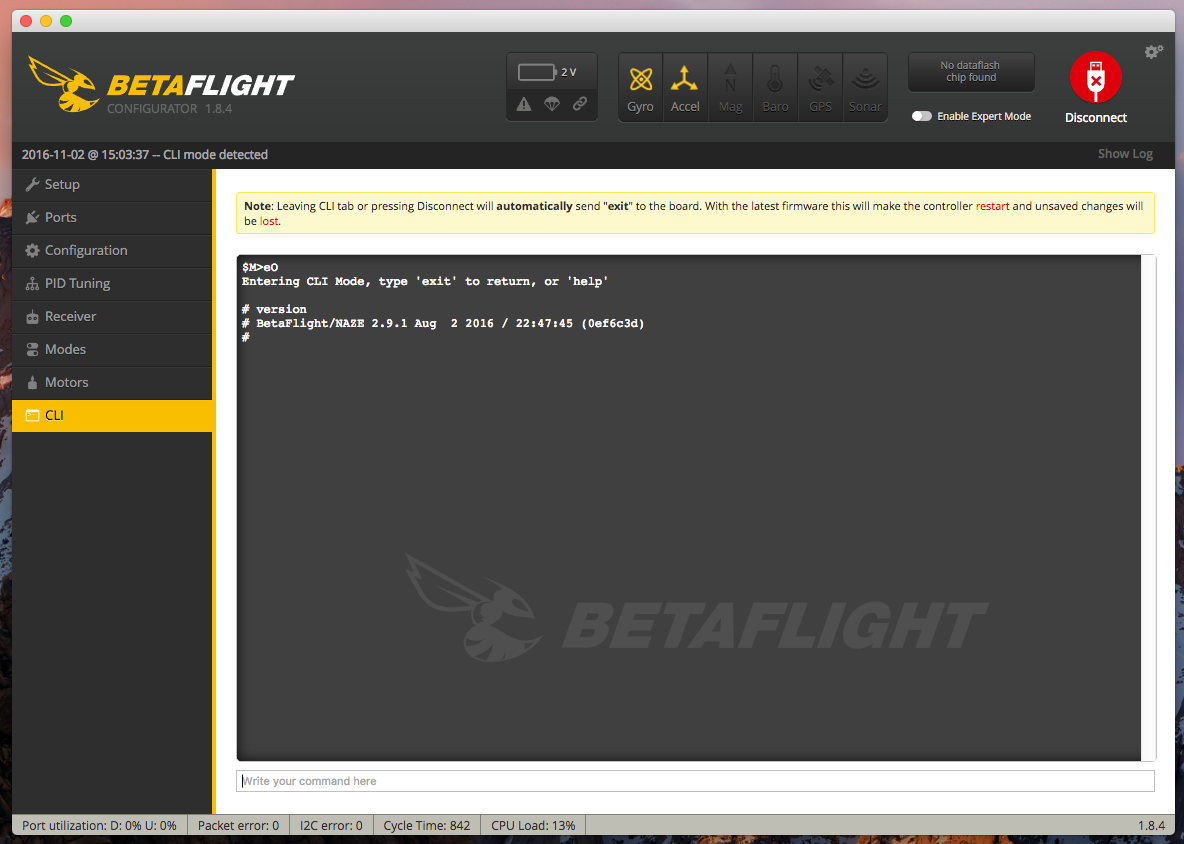Image resolution: width=1184 pixels, height=844 pixels.
Task: Toggle the Enable Expert Mode switch
Action: [x=921, y=116]
